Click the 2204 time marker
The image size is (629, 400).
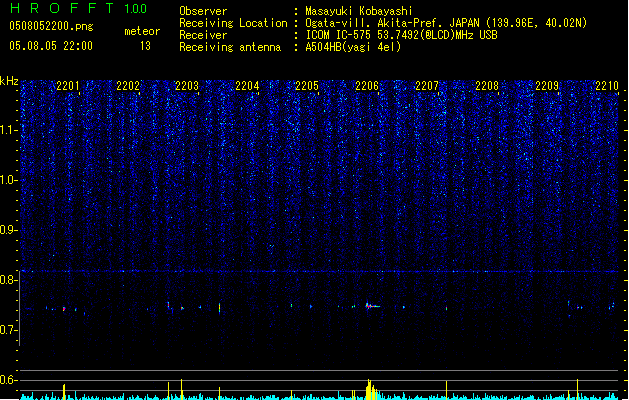(x=247, y=86)
